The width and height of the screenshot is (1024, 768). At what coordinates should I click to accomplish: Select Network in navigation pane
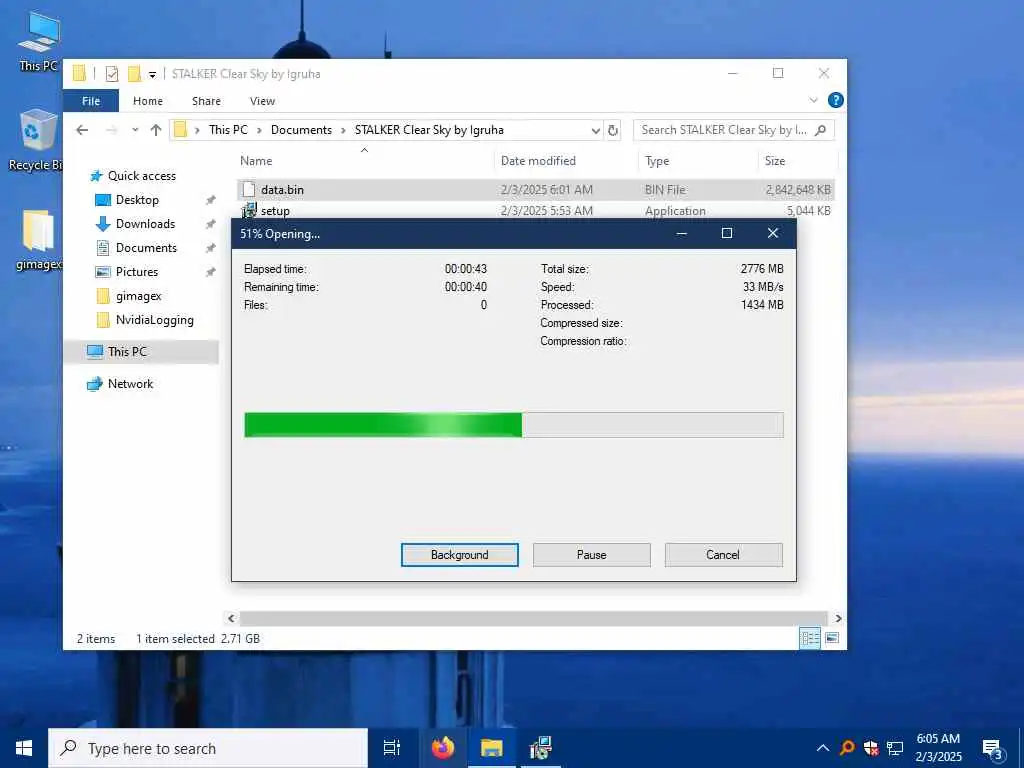click(x=130, y=384)
